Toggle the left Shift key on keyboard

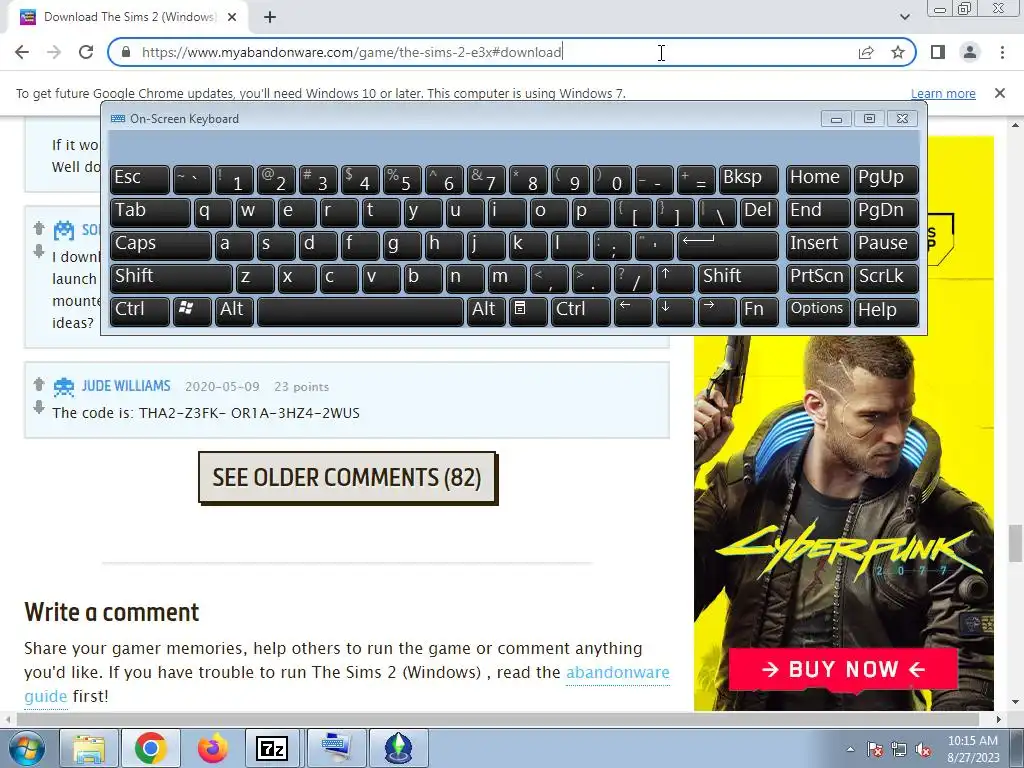pyautogui.click(x=171, y=278)
